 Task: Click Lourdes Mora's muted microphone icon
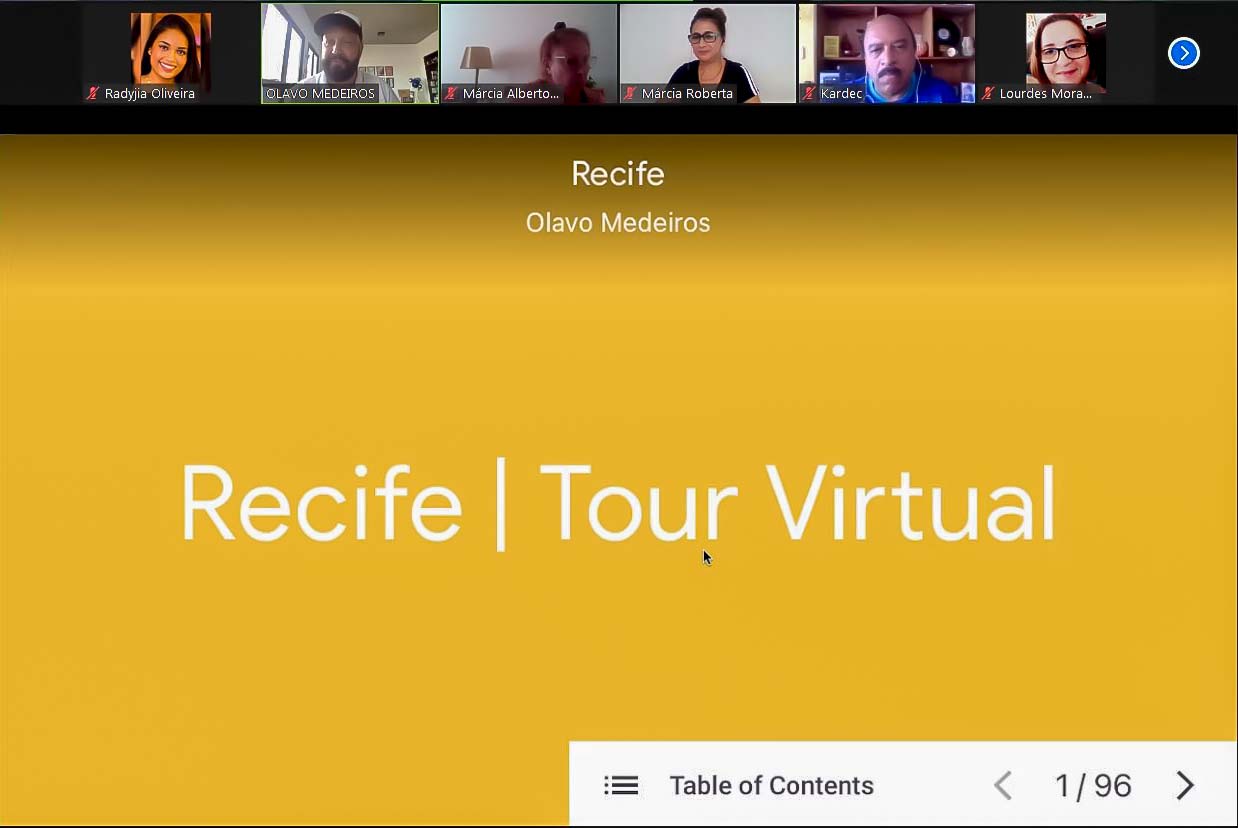(989, 94)
